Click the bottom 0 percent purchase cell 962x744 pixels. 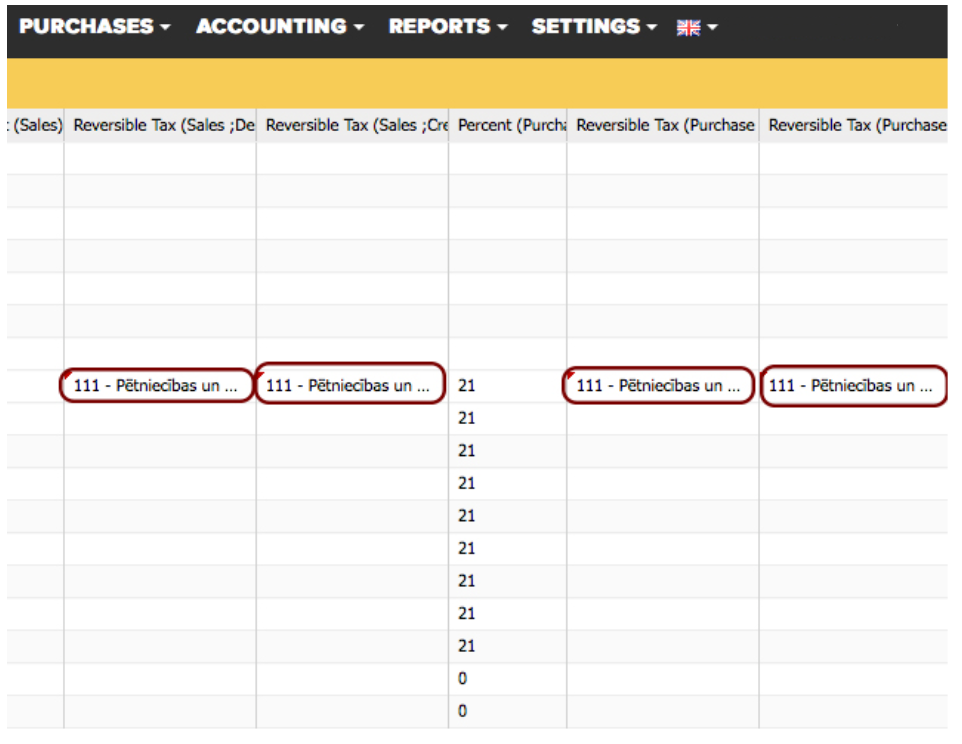pyautogui.click(x=463, y=711)
